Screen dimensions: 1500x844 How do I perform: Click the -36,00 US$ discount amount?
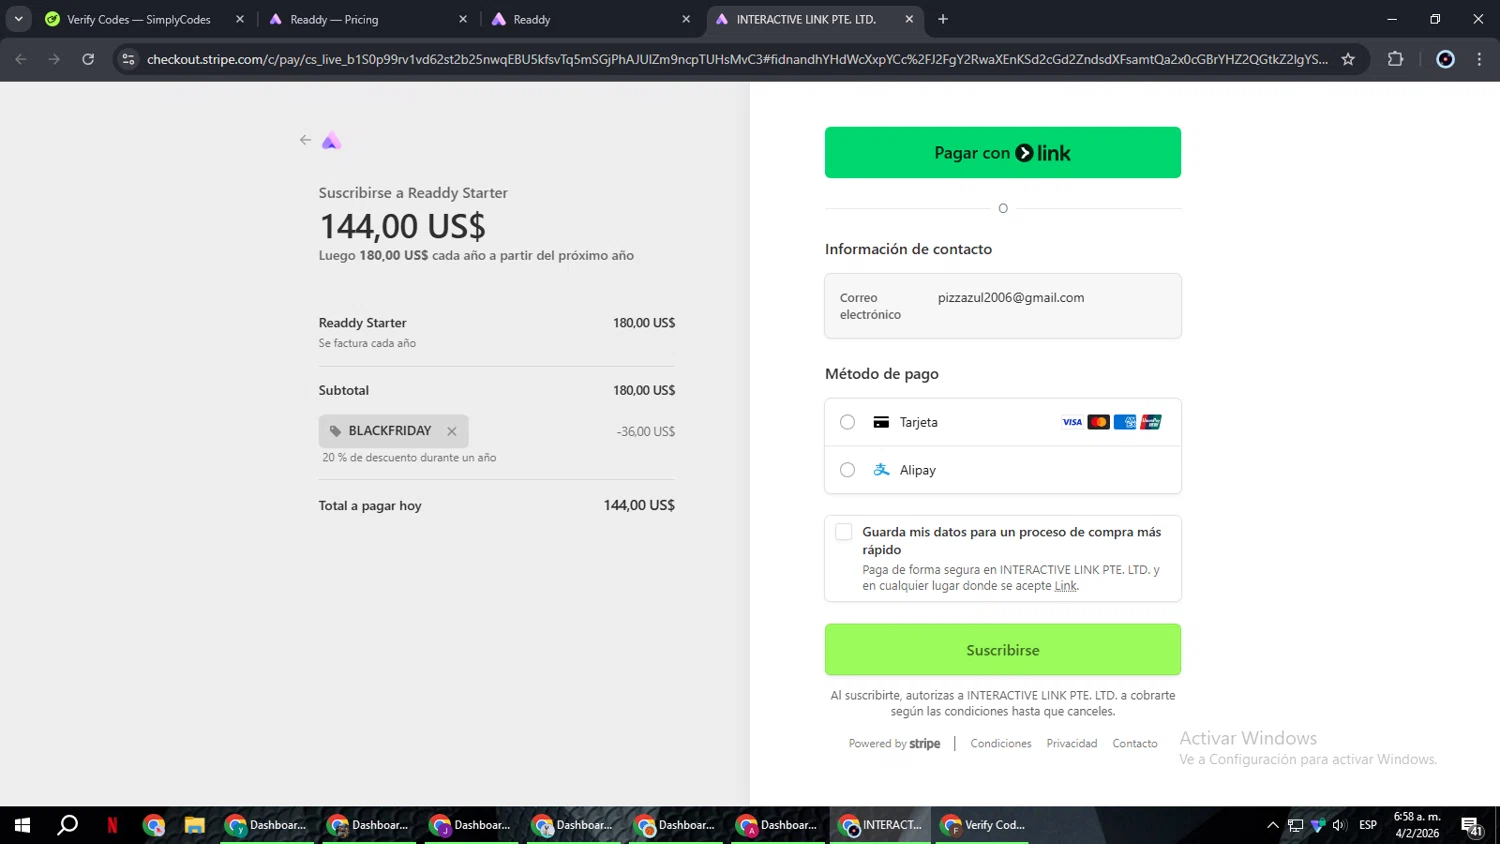pos(646,432)
